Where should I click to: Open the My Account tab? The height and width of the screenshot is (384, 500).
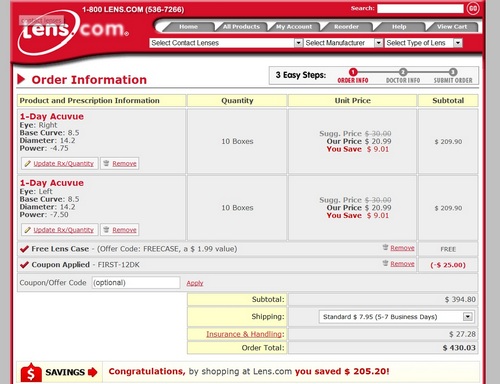(294, 27)
